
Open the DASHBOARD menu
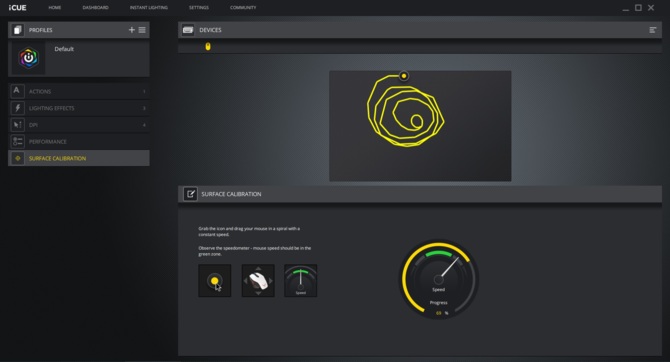pos(95,8)
